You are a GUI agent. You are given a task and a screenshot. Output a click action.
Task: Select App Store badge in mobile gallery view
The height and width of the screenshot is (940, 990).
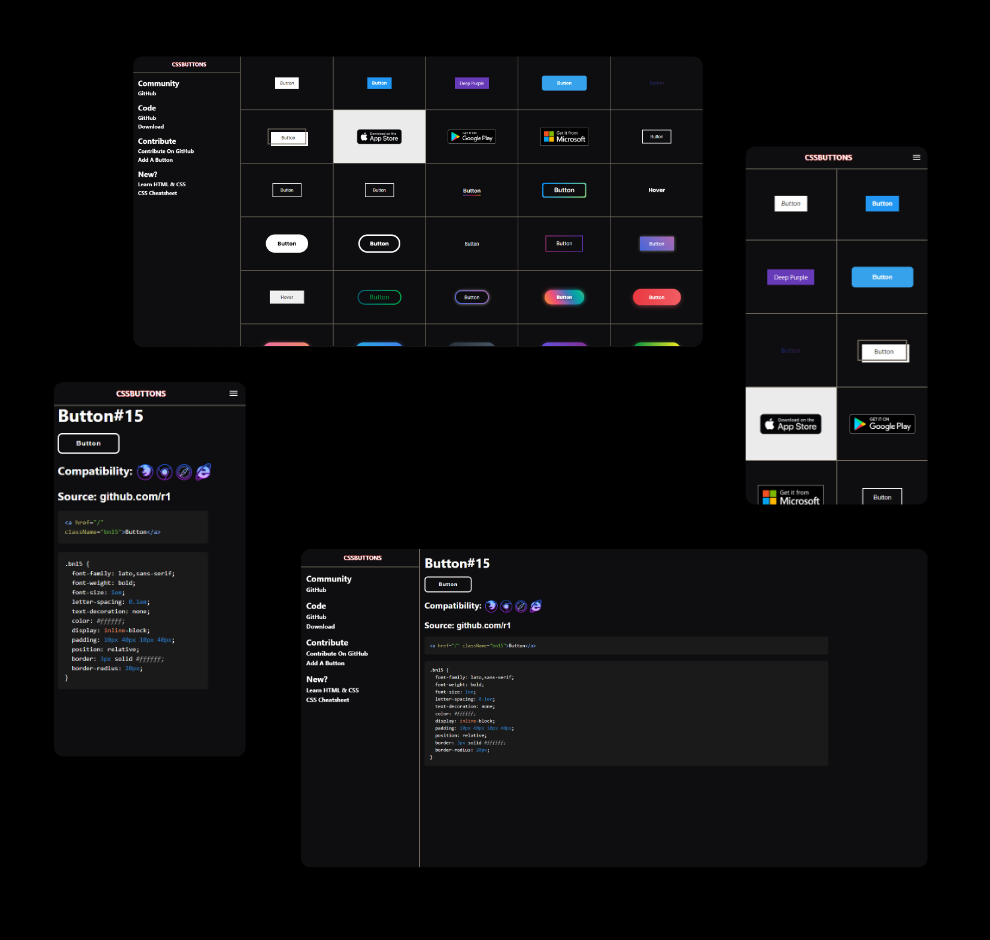pos(790,424)
